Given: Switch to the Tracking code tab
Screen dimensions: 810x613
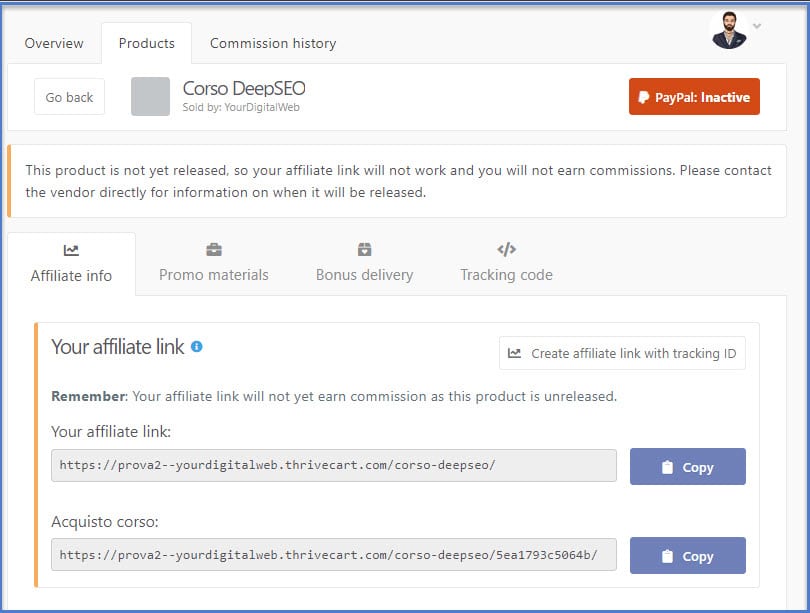Looking at the screenshot, I should tap(506, 264).
